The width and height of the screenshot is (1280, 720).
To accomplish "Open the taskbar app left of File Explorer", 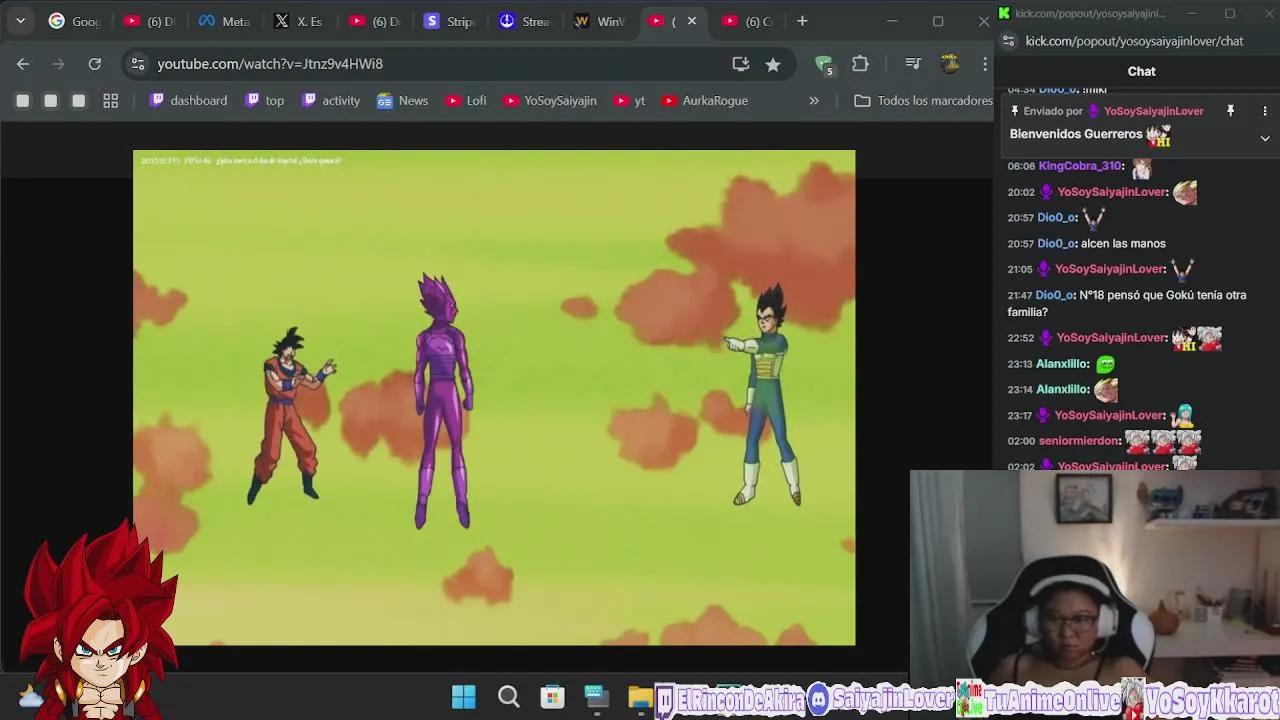I will [596, 697].
